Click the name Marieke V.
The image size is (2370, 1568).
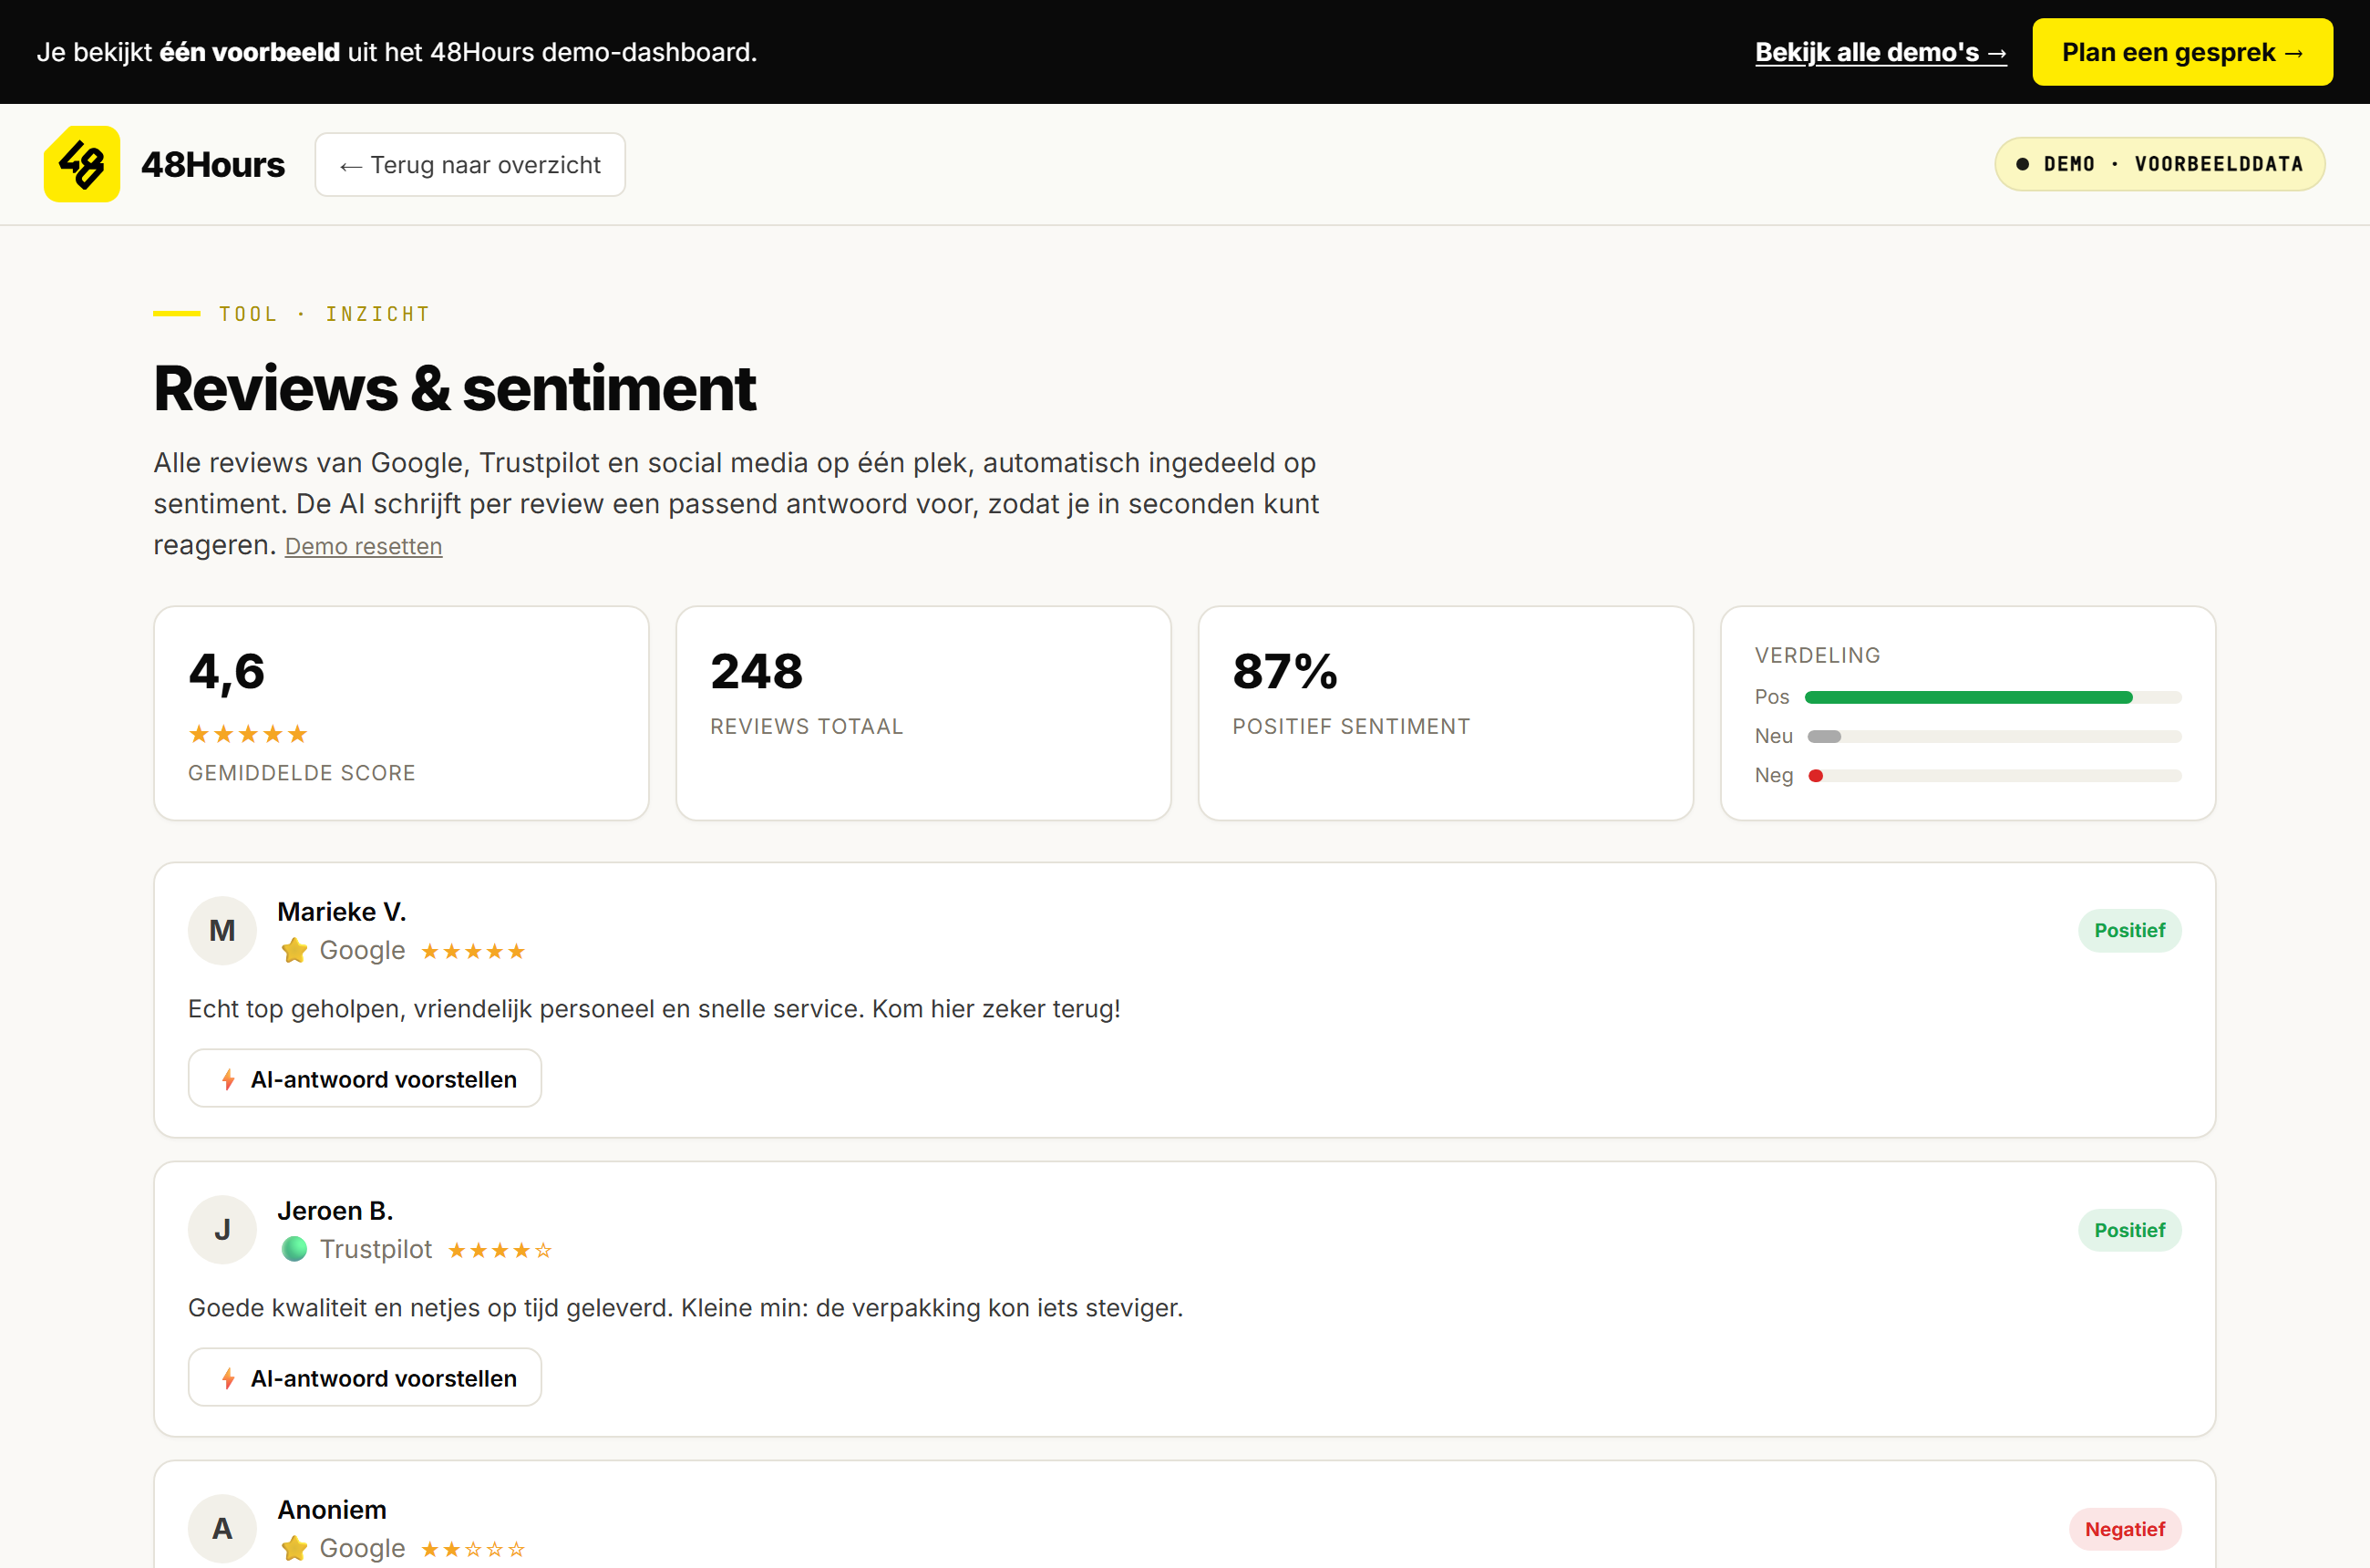342,911
